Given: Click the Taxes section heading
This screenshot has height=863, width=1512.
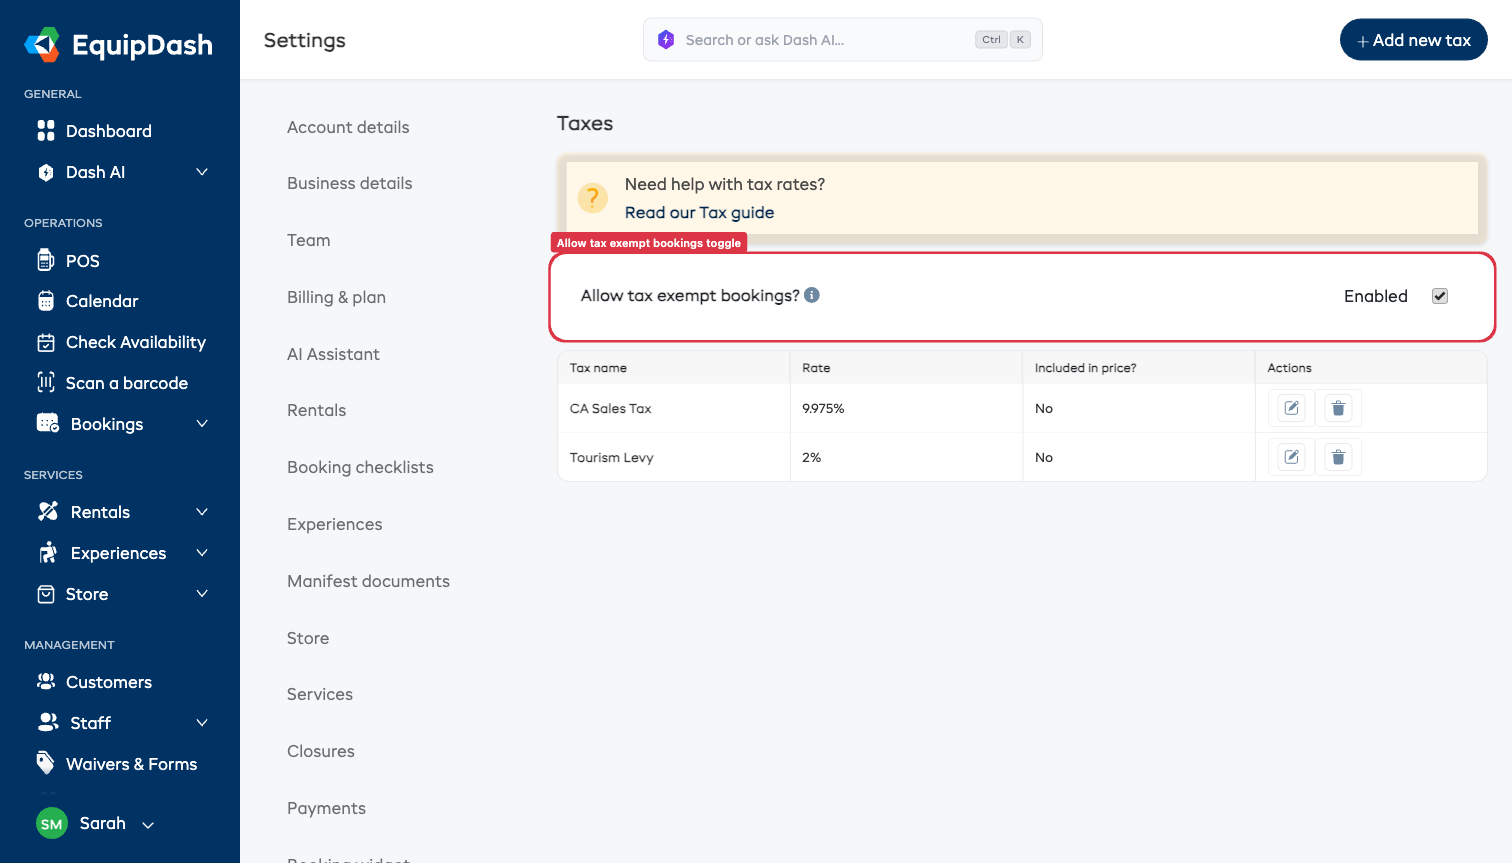Looking at the screenshot, I should [x=585, y=123].
